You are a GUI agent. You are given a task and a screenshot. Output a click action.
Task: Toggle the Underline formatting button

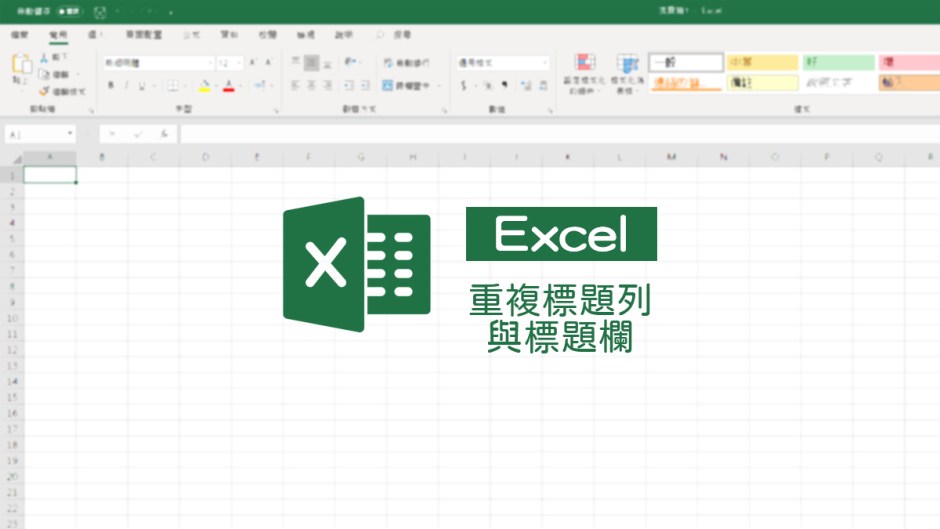(141, 86)
